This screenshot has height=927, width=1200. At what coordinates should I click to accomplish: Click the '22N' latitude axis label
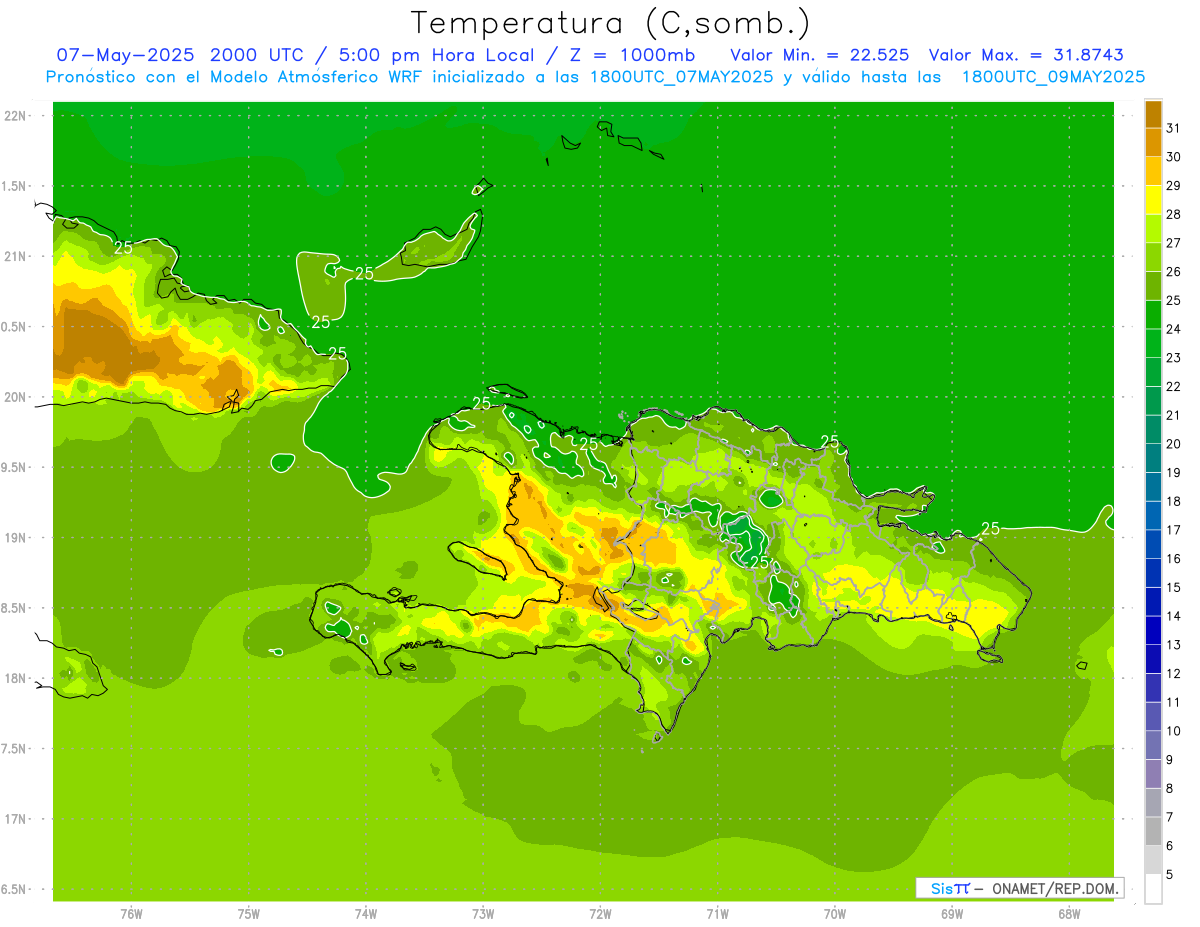tap(16, 116)
